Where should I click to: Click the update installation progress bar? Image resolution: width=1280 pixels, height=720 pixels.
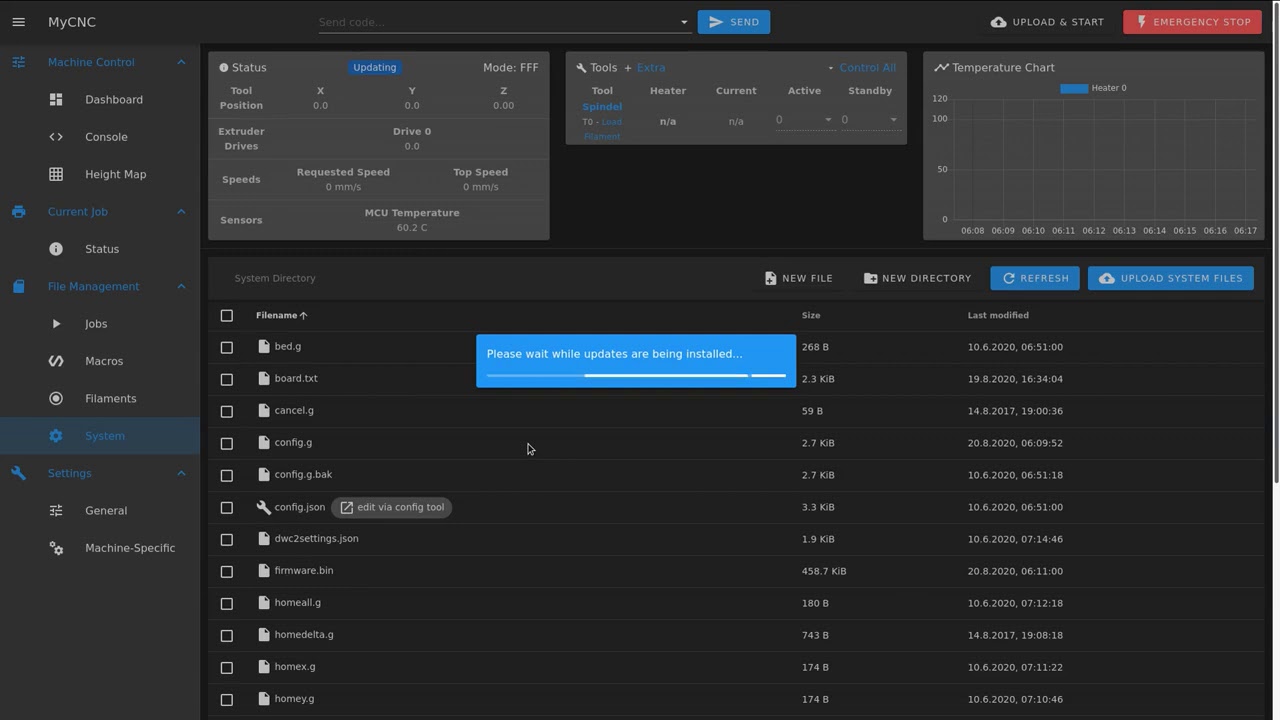click(636, 375)
